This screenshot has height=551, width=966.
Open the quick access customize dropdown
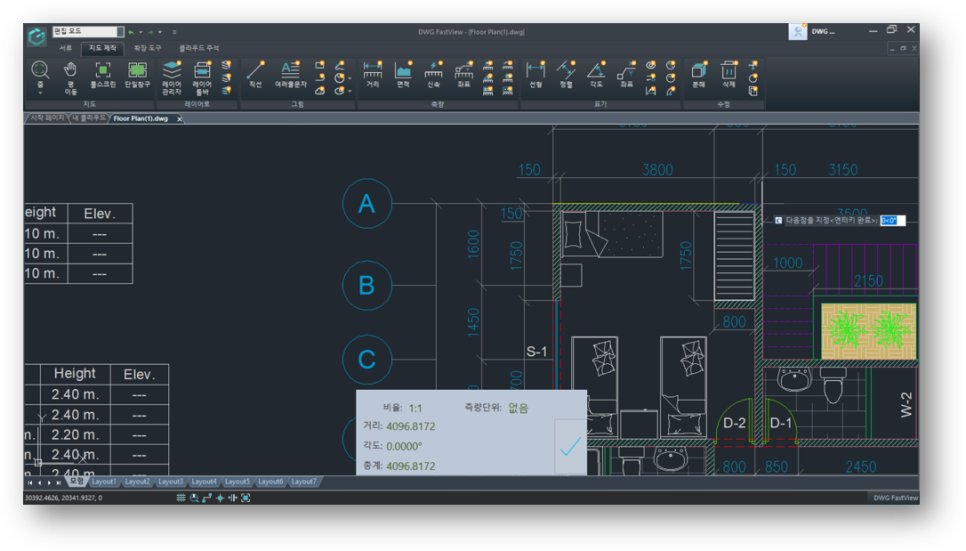coord(174,32)
